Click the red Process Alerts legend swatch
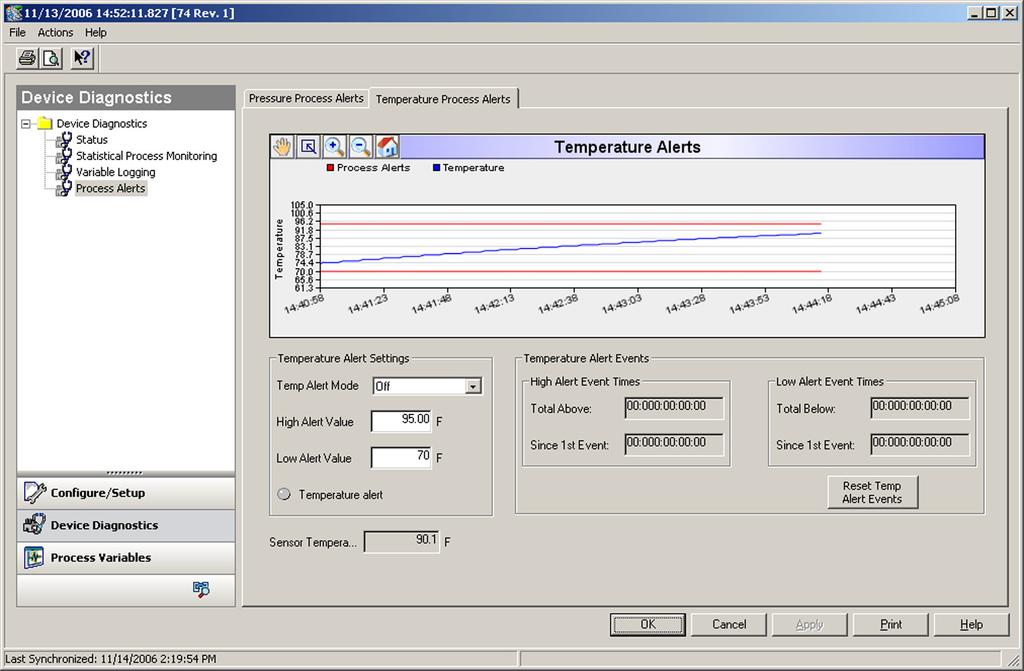This screenshot has height=671, width=1024. click(x=330, y=168)
